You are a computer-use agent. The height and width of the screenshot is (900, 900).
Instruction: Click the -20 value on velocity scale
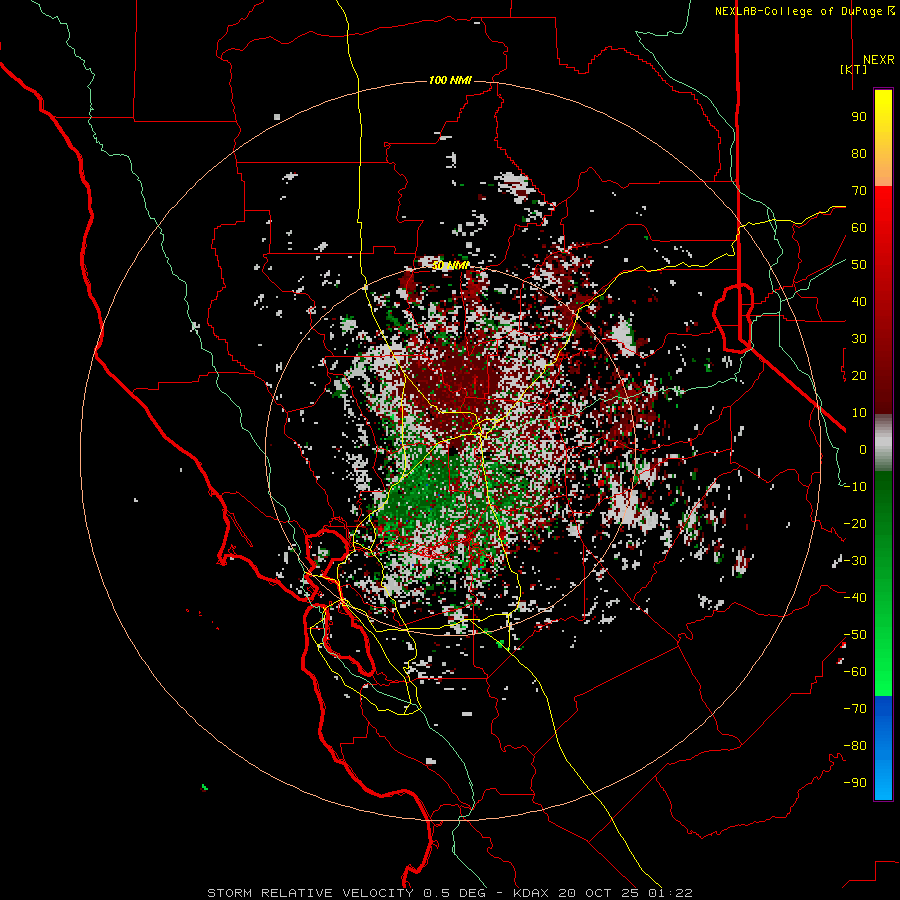(855, 524)
